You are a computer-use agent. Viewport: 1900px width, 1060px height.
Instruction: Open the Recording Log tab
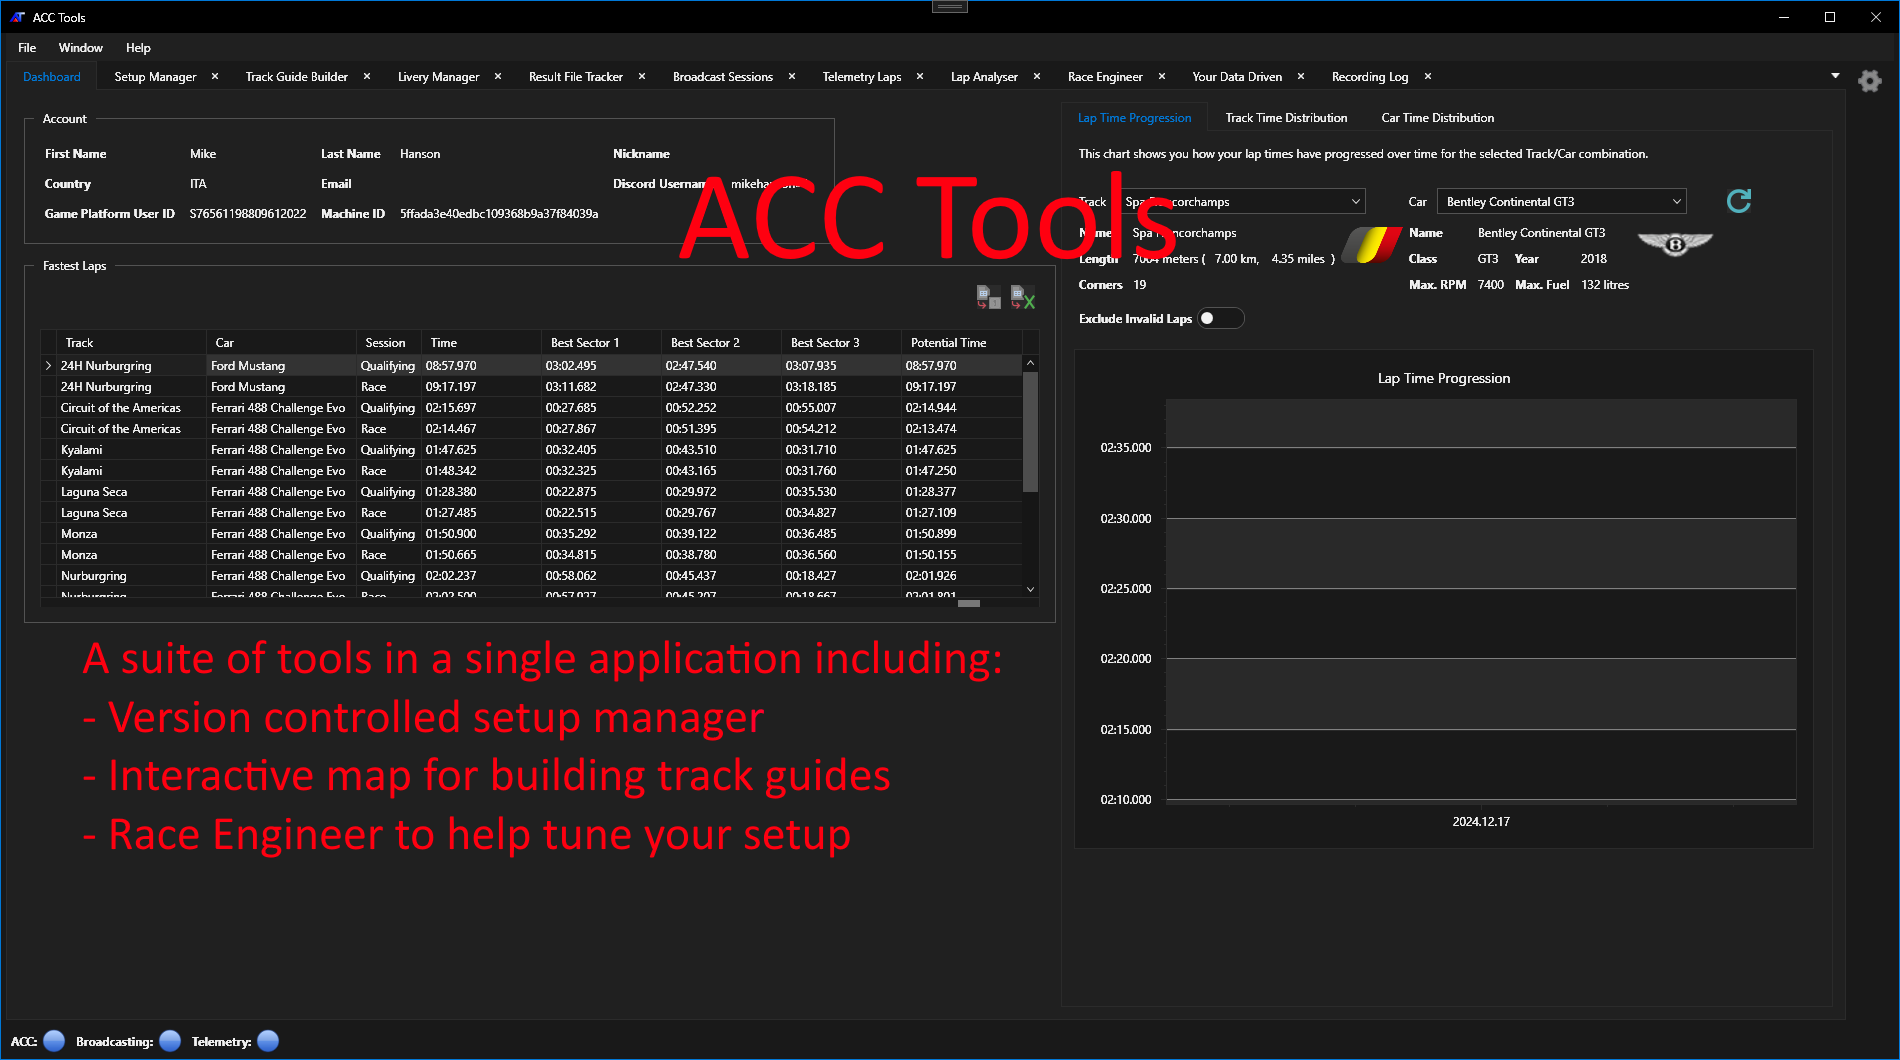point(1370,76)
